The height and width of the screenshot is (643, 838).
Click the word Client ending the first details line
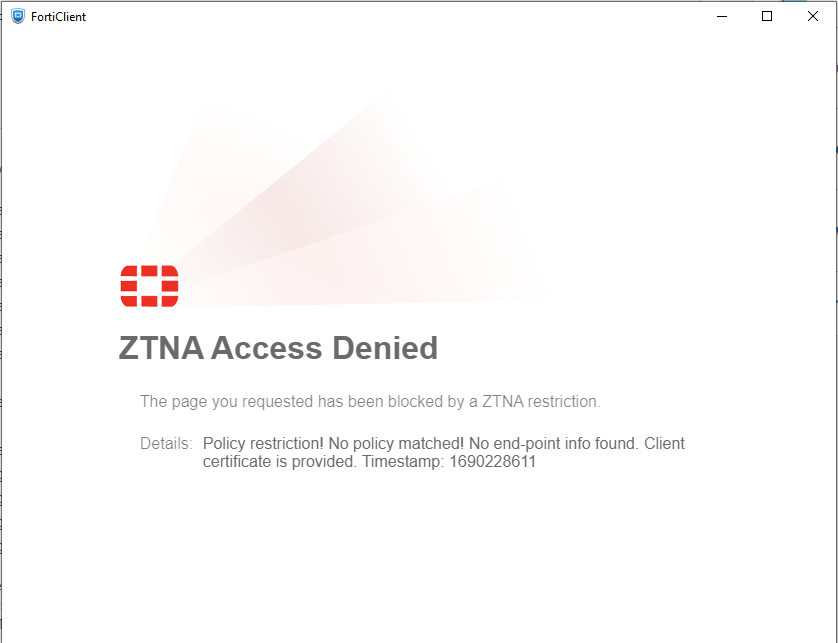(664, 444)
